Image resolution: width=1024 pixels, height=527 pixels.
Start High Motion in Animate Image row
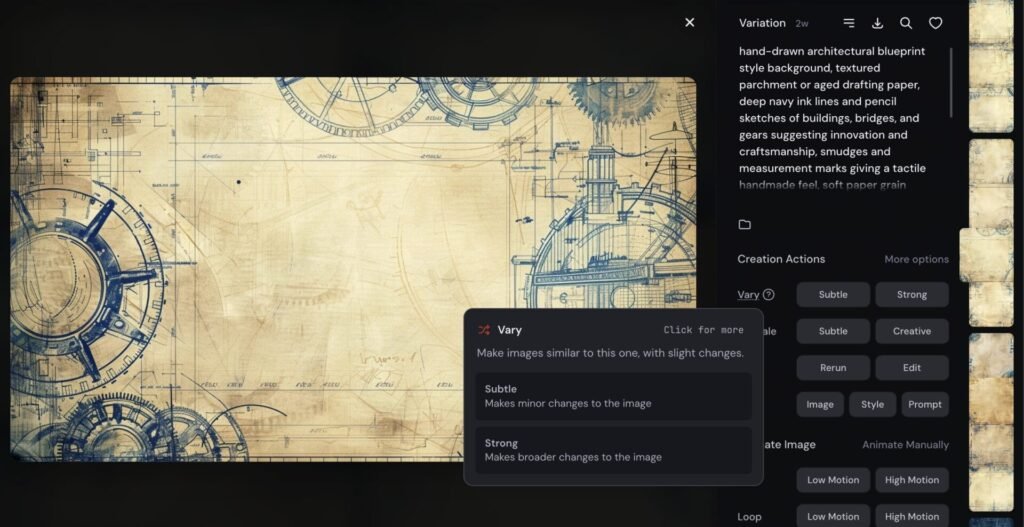point(912,480)
